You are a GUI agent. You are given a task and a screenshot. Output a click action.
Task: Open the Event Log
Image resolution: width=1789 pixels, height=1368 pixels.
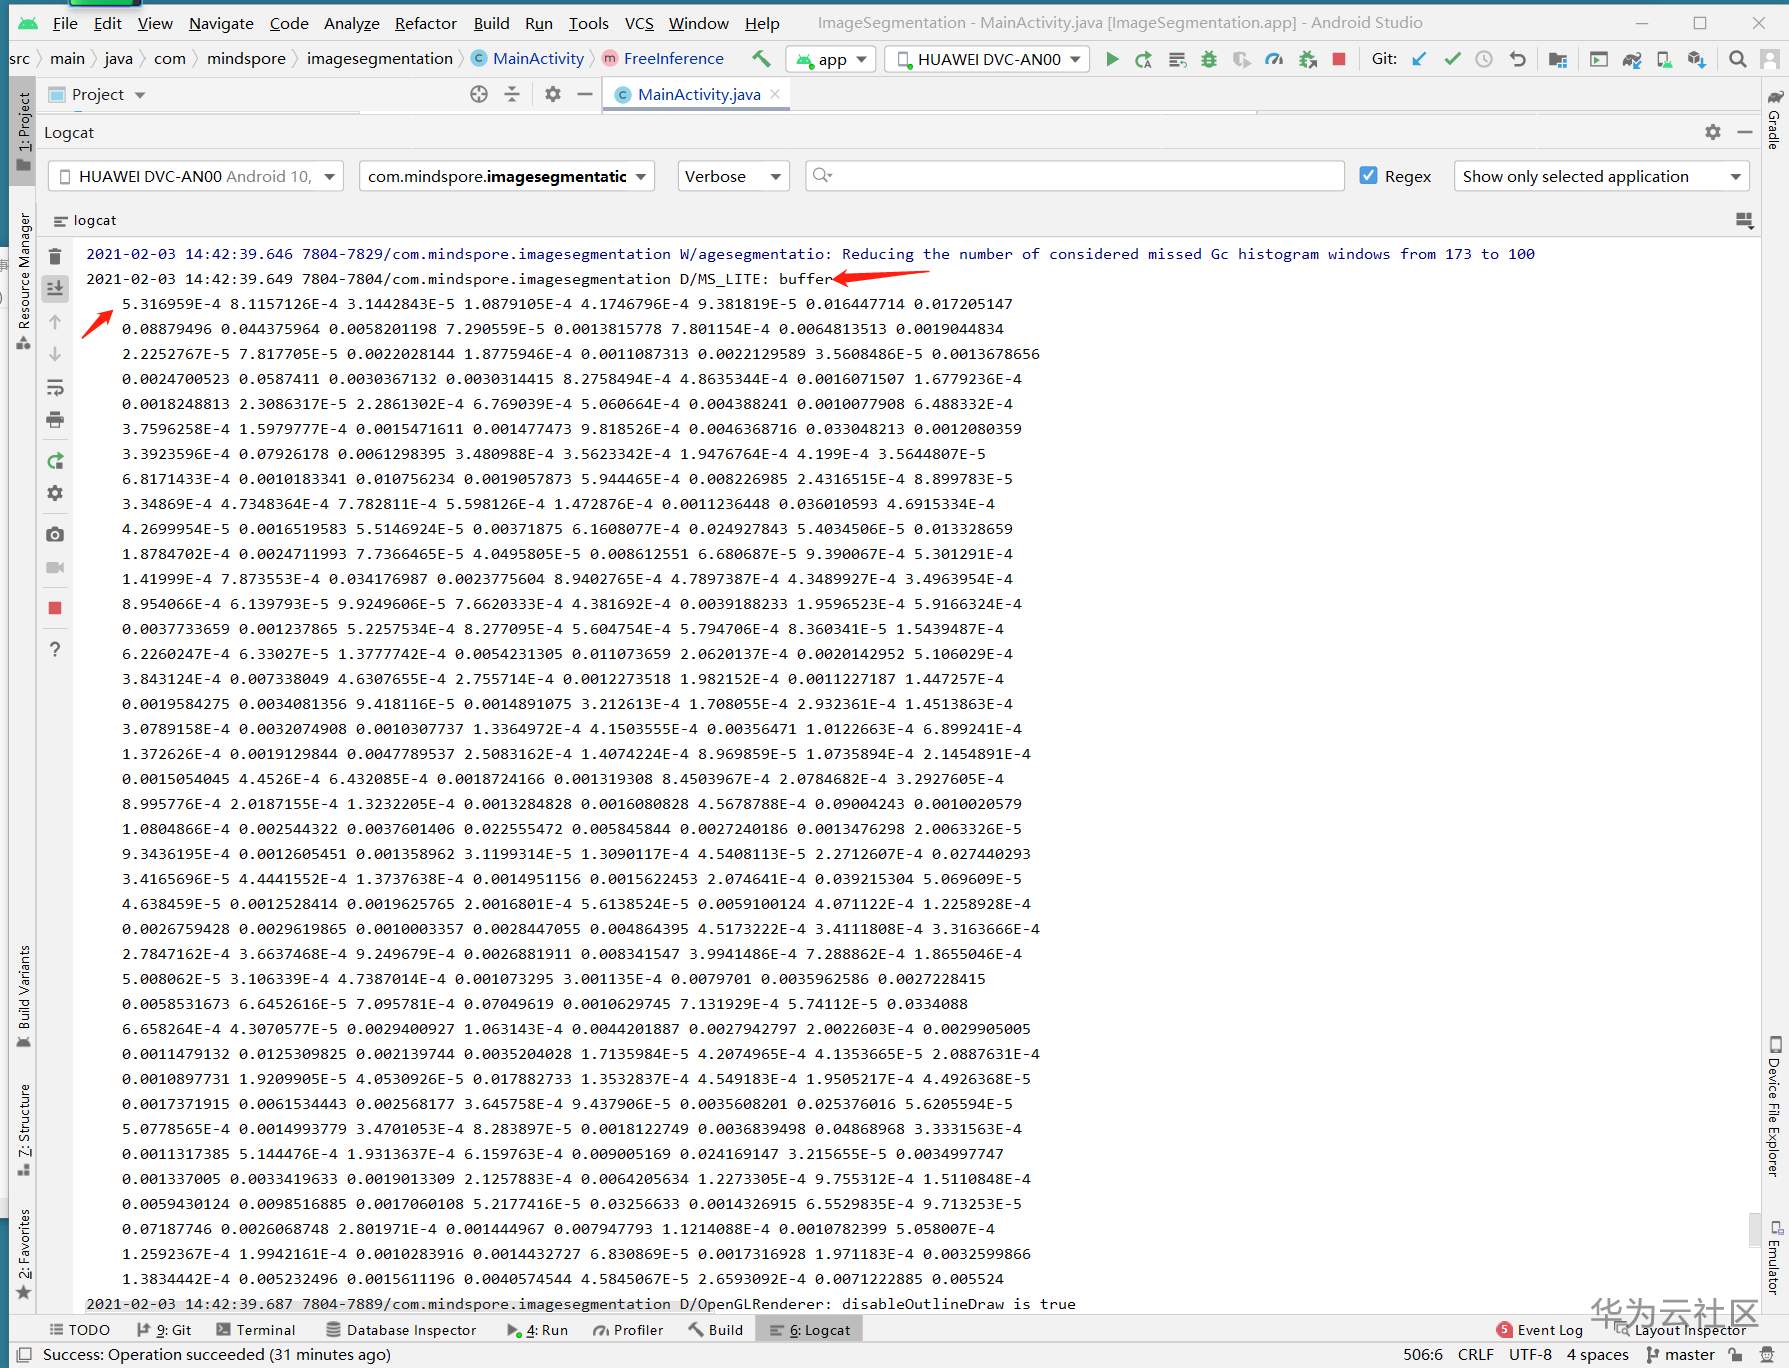1540,1330
